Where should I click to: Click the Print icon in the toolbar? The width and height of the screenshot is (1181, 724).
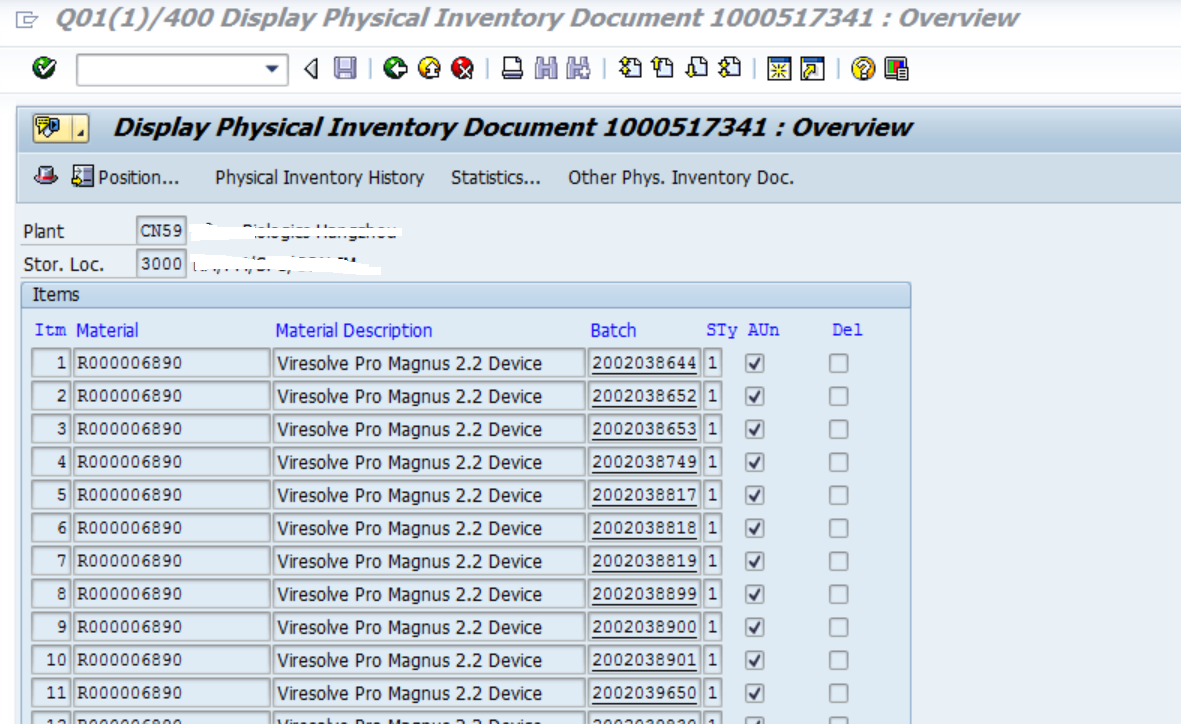512,69
